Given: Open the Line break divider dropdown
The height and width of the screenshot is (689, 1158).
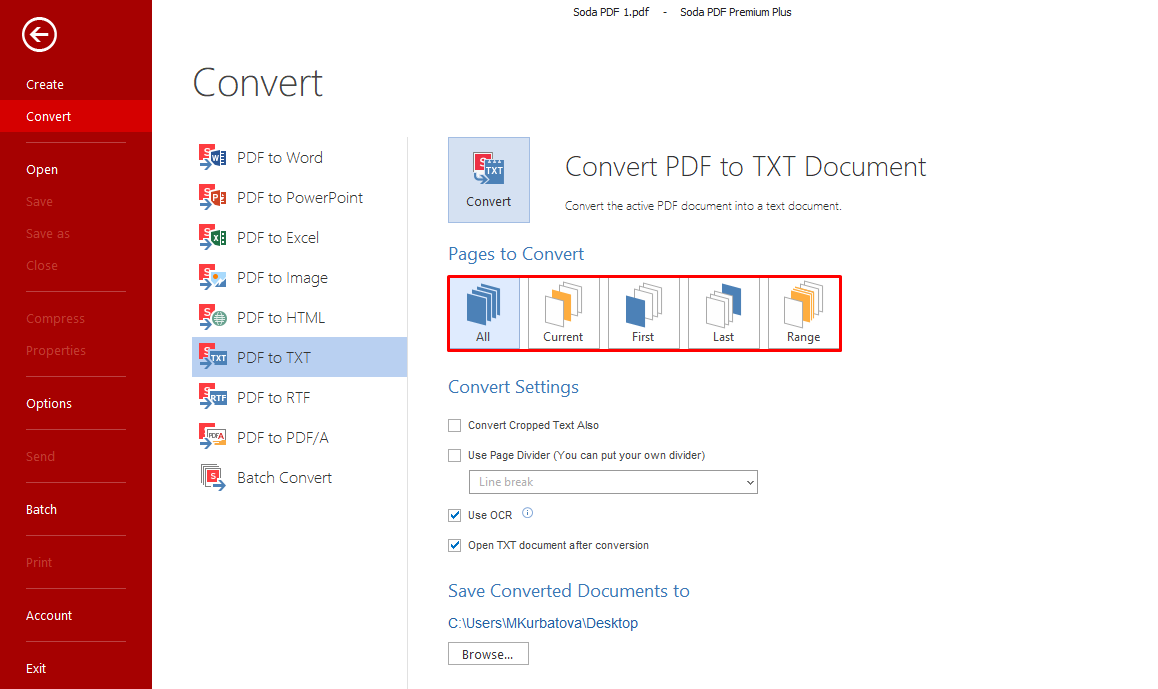Looking at the screenshot, I should click(x=613, y=482).
